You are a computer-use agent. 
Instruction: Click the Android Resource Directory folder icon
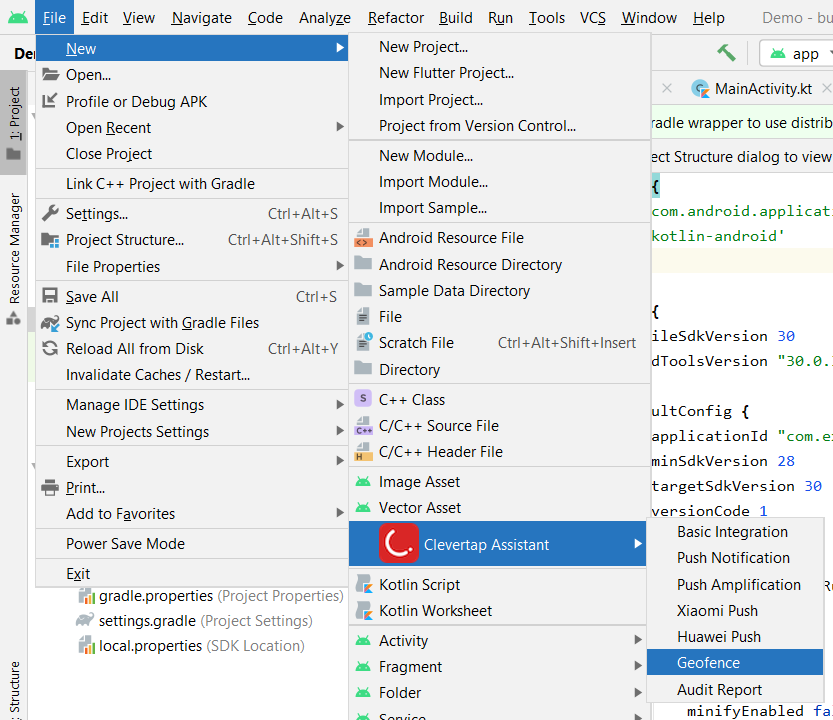pyautogui.click(x=363, y=264)
